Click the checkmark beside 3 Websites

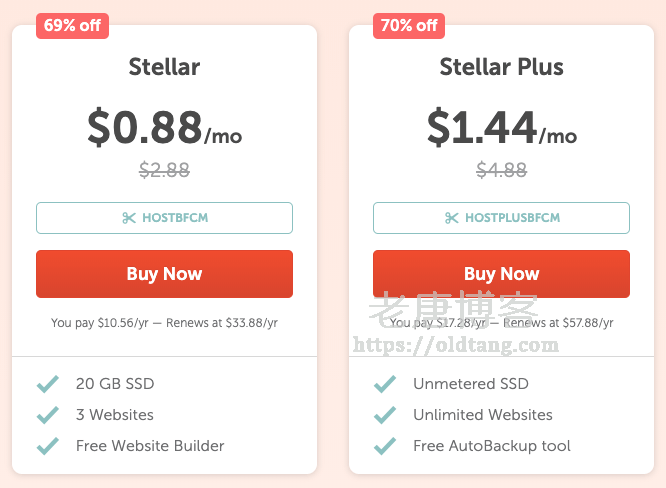[x=47, y=415]
